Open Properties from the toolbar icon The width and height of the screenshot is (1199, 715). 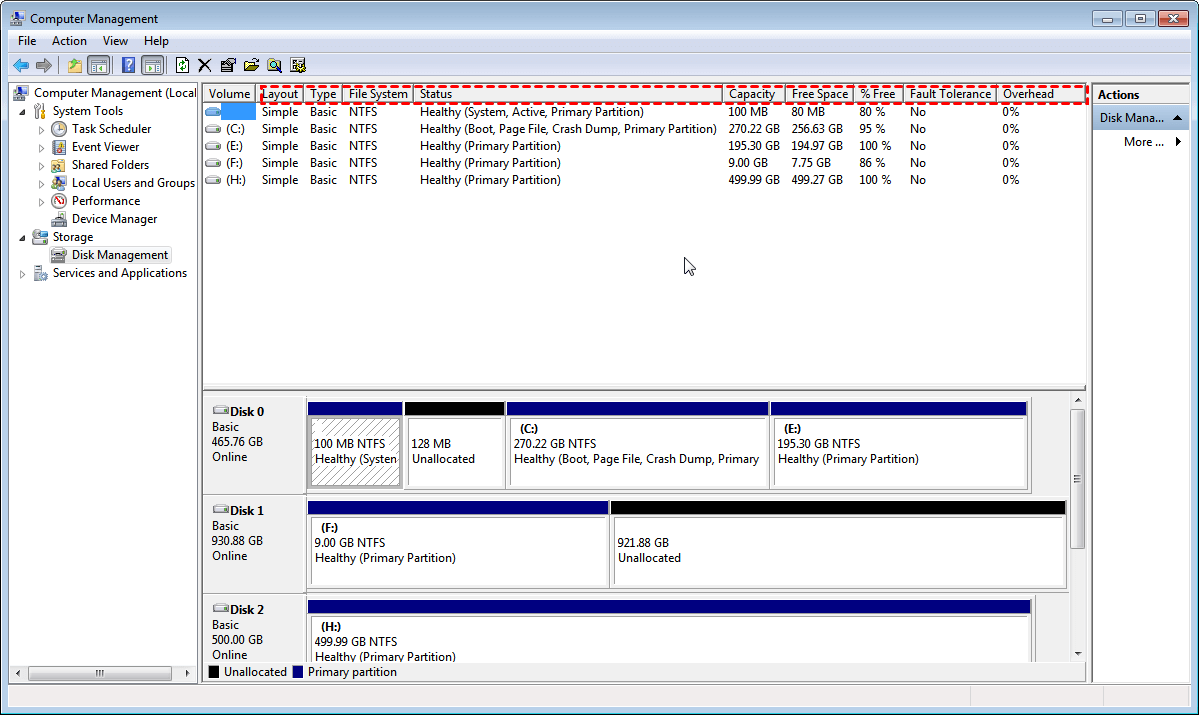tap(228, 66)
